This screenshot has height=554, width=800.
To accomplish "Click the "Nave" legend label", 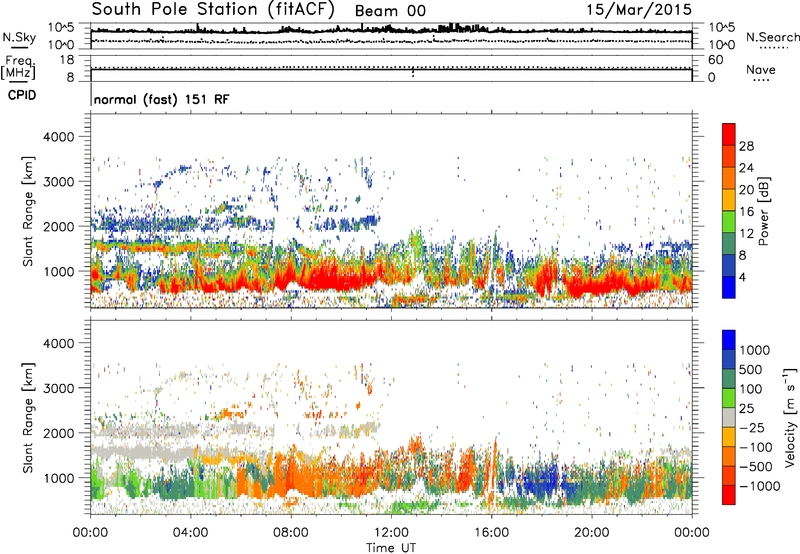I will point(761,70).
